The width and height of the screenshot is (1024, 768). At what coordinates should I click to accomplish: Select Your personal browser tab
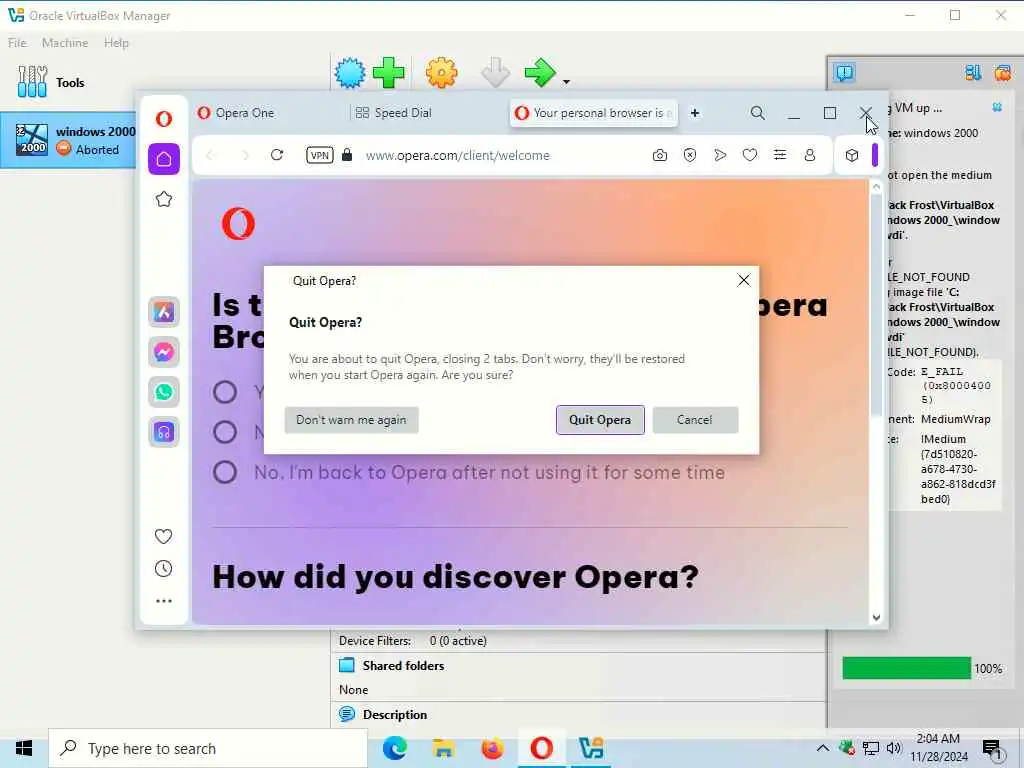(x=593, y=113)
